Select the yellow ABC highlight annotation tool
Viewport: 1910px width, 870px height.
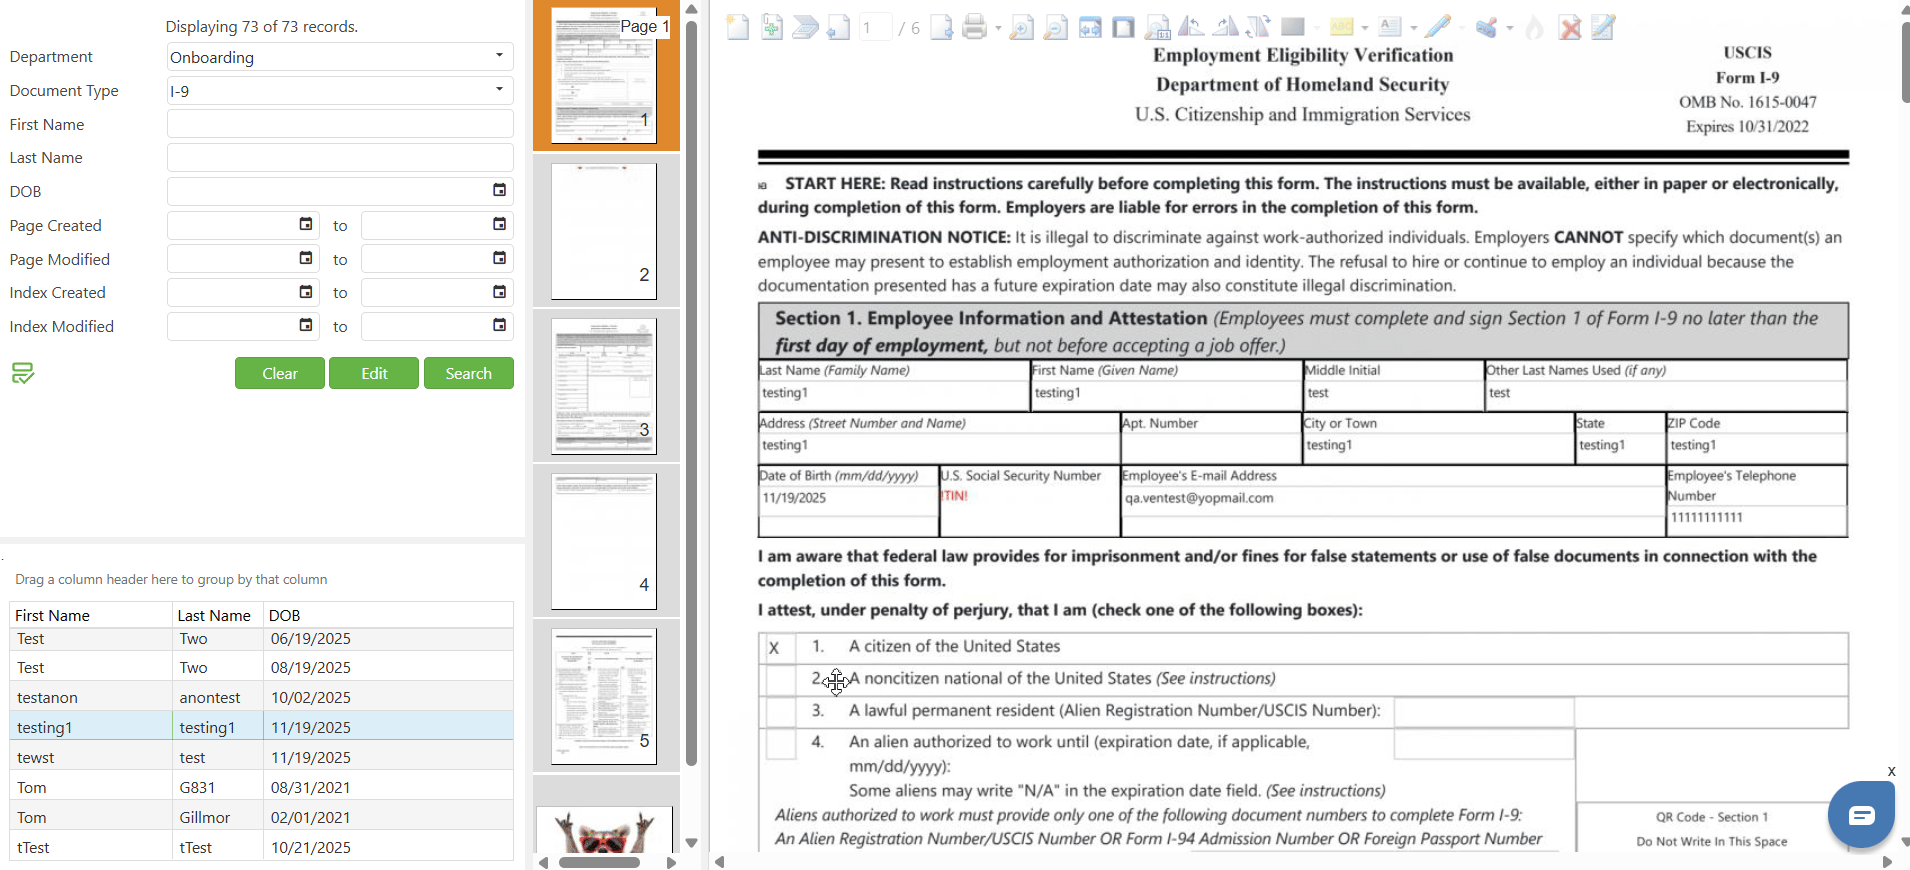pyautogui.click(x=1342, y=27)
